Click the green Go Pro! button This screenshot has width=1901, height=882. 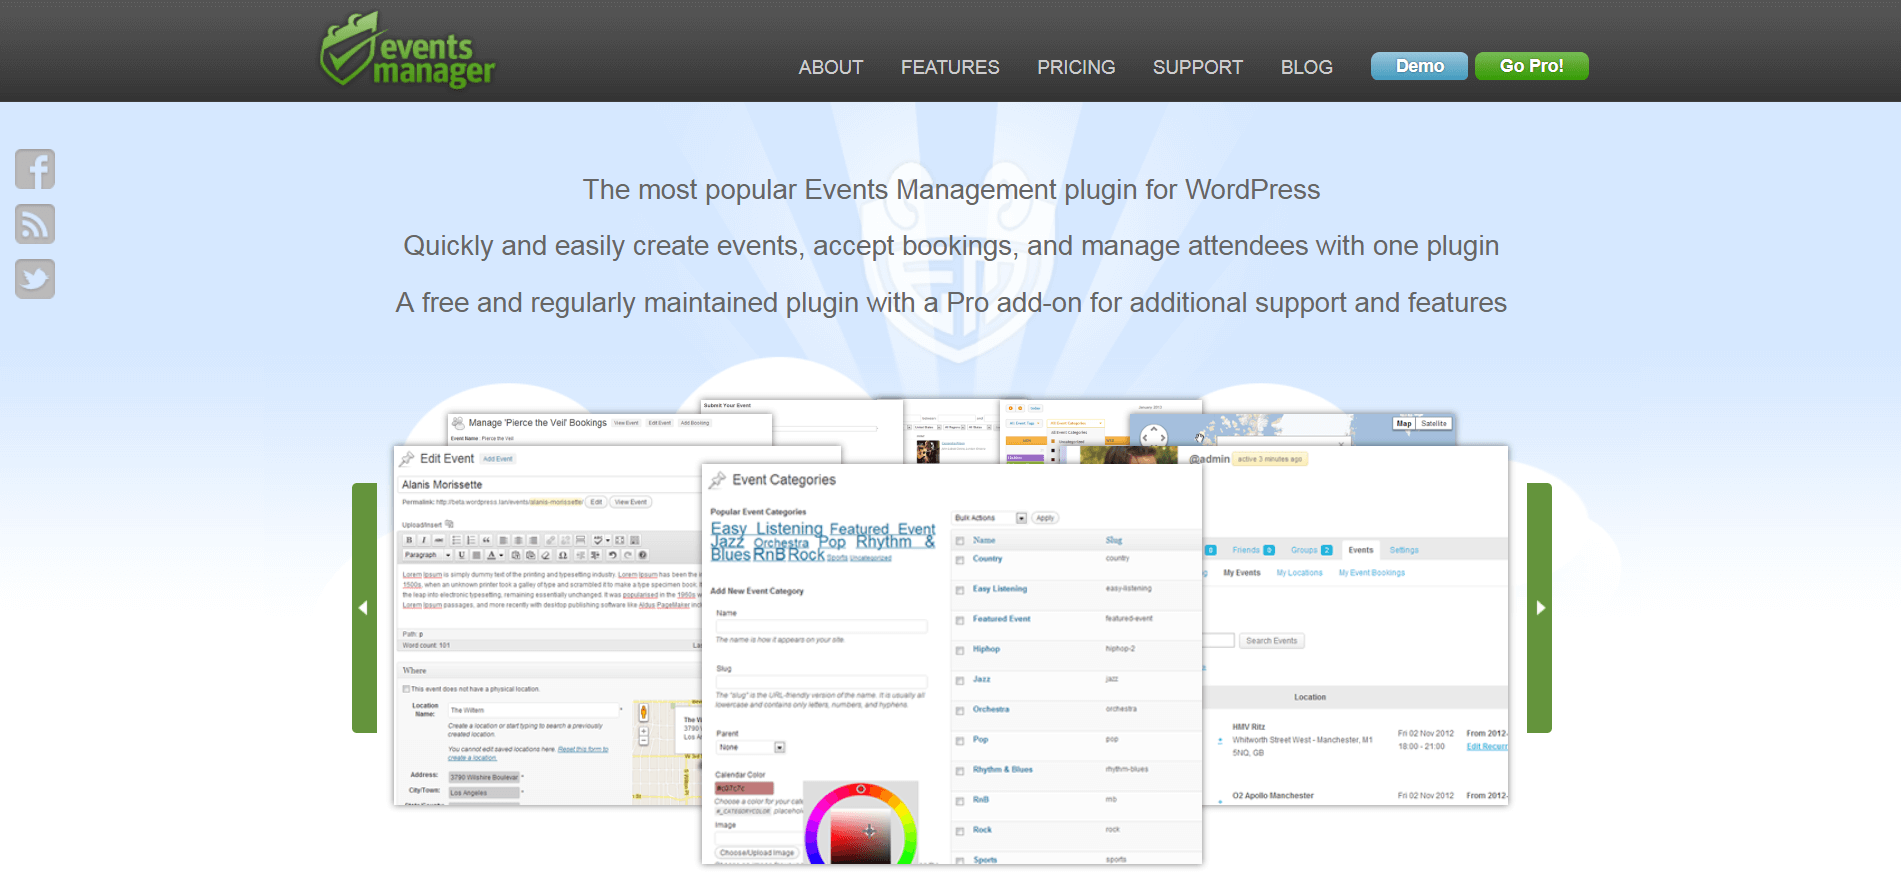(1531, 66)
